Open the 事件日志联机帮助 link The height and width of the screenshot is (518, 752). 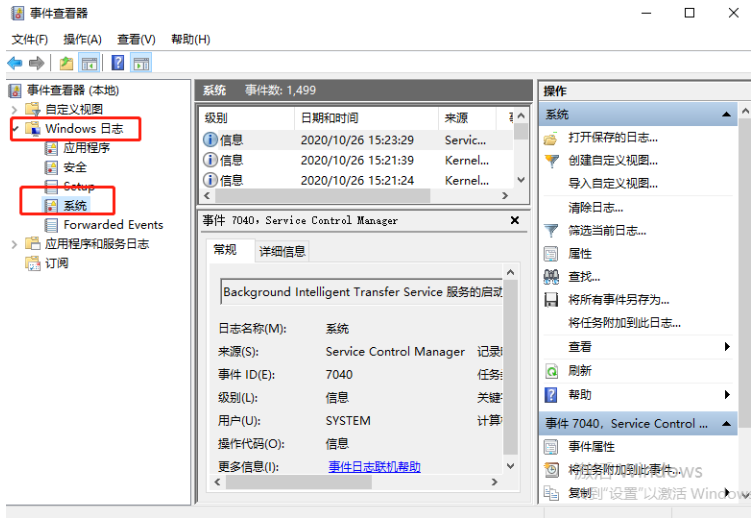pyautogui.click(x=374, y=467)
